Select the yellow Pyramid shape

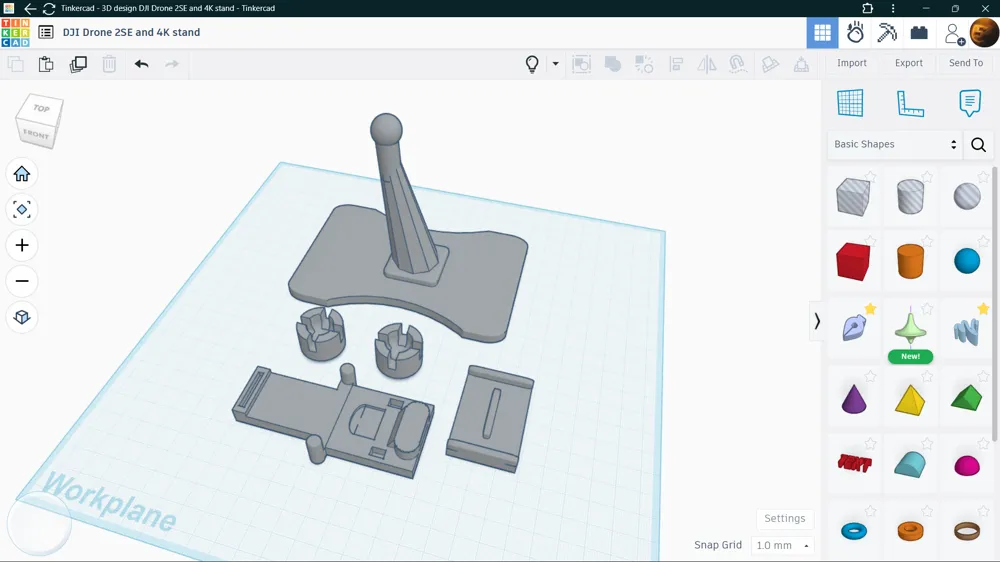(x=910, y=400)
